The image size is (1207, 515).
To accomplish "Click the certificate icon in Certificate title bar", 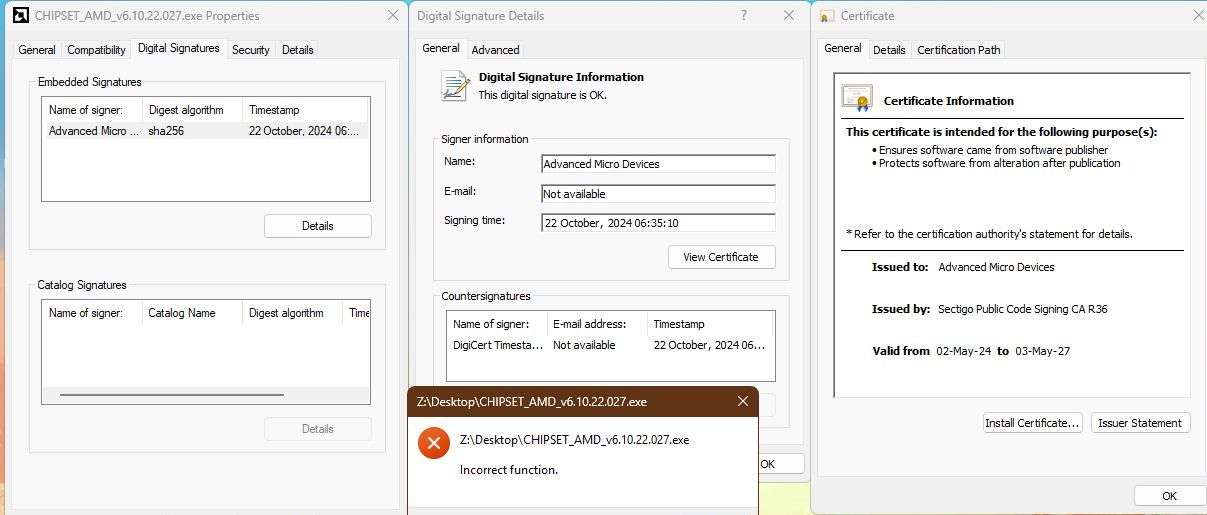I will (x=827, y=16).
